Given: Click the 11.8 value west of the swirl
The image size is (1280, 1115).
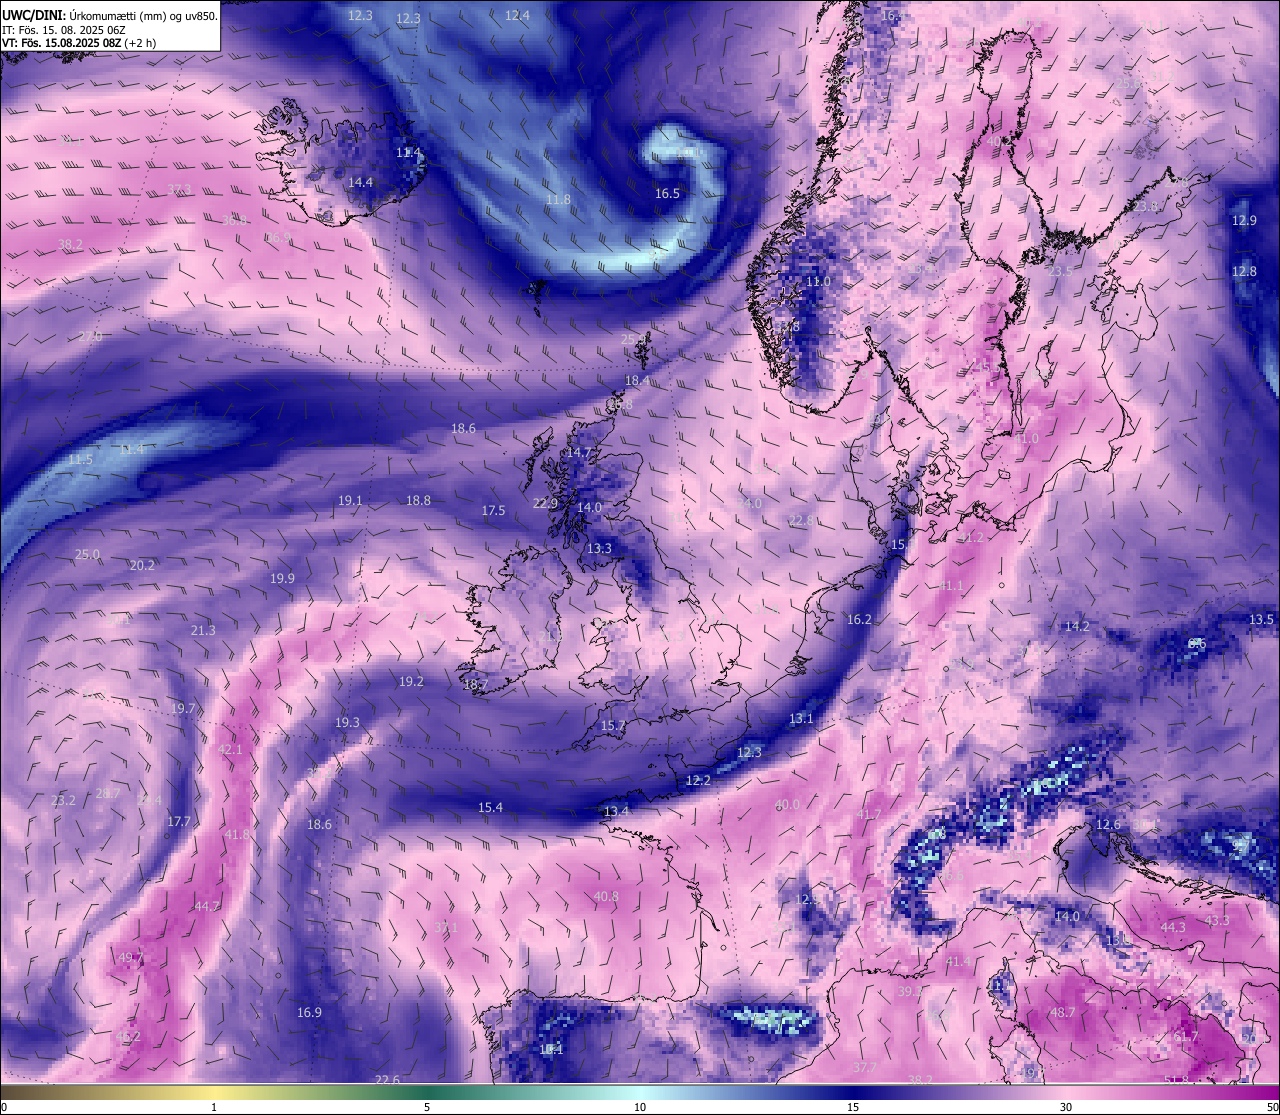Looking at the screenshot, I should (558, 200).
